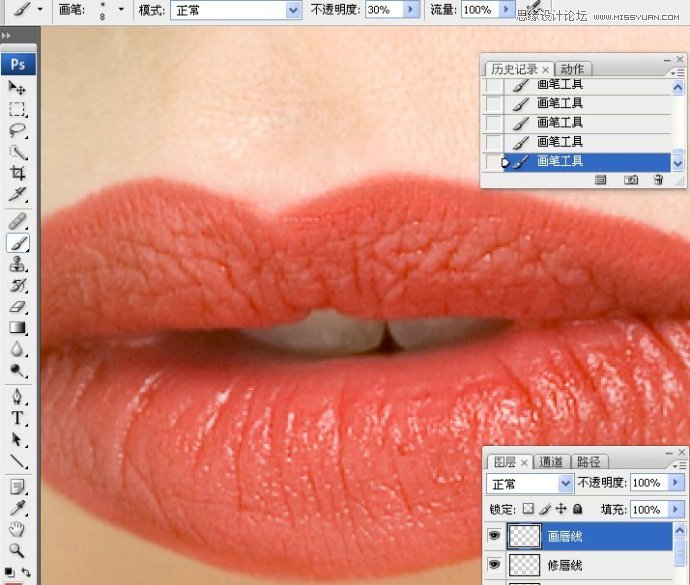Click the layer fill 100% field

pos(649,510)
